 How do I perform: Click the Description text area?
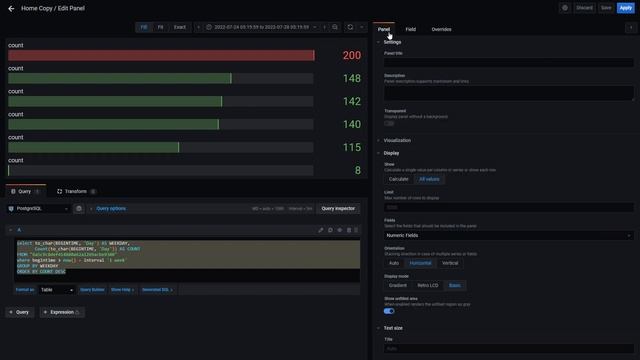tap(509, 93)
